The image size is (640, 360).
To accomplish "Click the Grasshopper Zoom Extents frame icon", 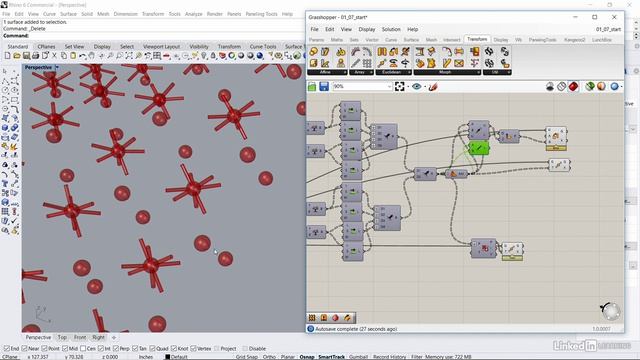I will (x=400, y=87).
